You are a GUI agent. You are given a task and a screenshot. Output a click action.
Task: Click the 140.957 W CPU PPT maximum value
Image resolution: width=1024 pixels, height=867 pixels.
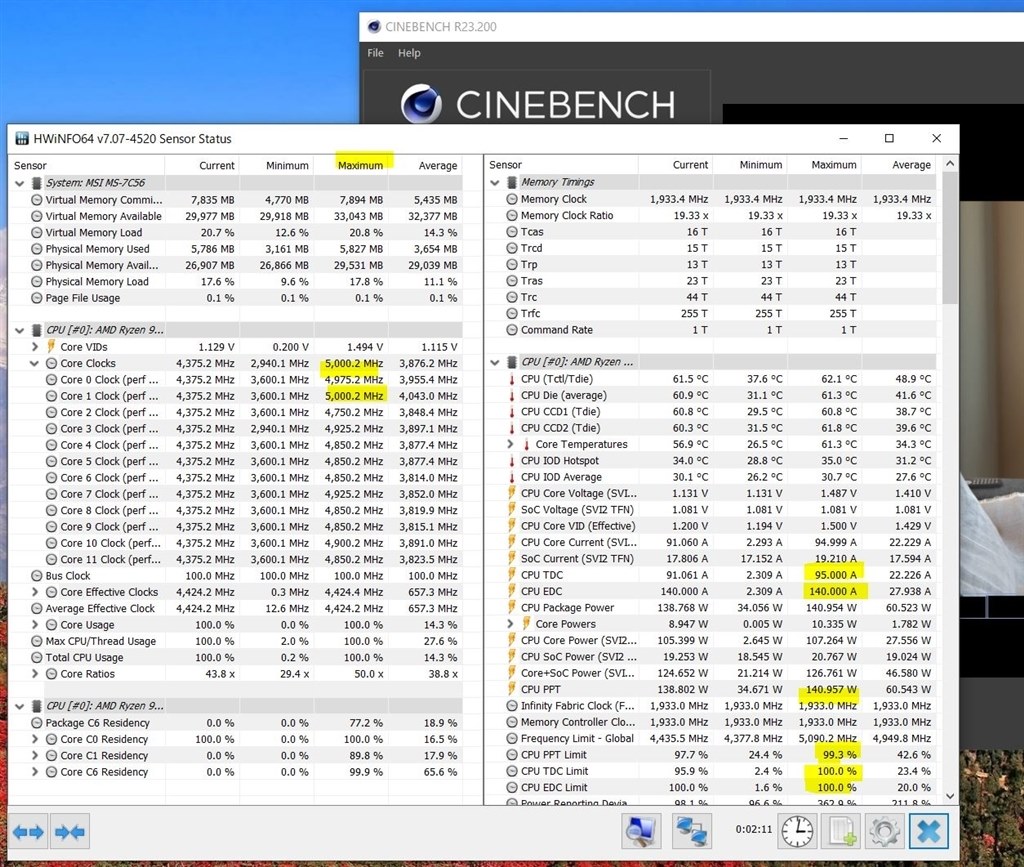[831, 689]
